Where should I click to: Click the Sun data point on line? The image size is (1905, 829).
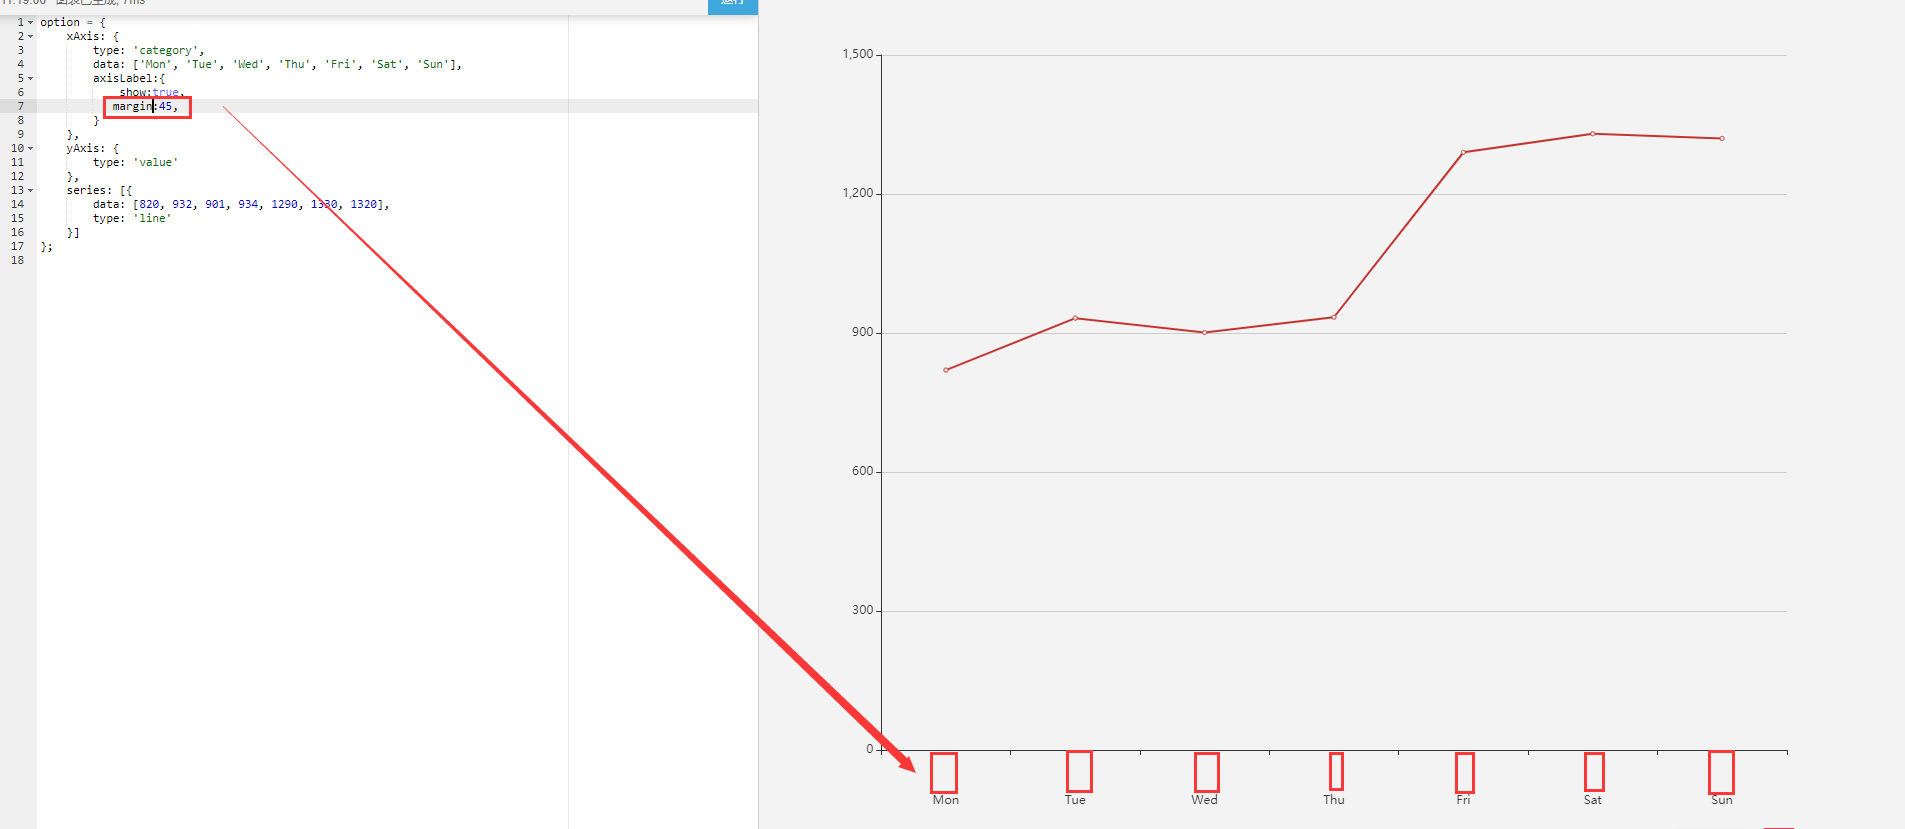point(1722,138)
